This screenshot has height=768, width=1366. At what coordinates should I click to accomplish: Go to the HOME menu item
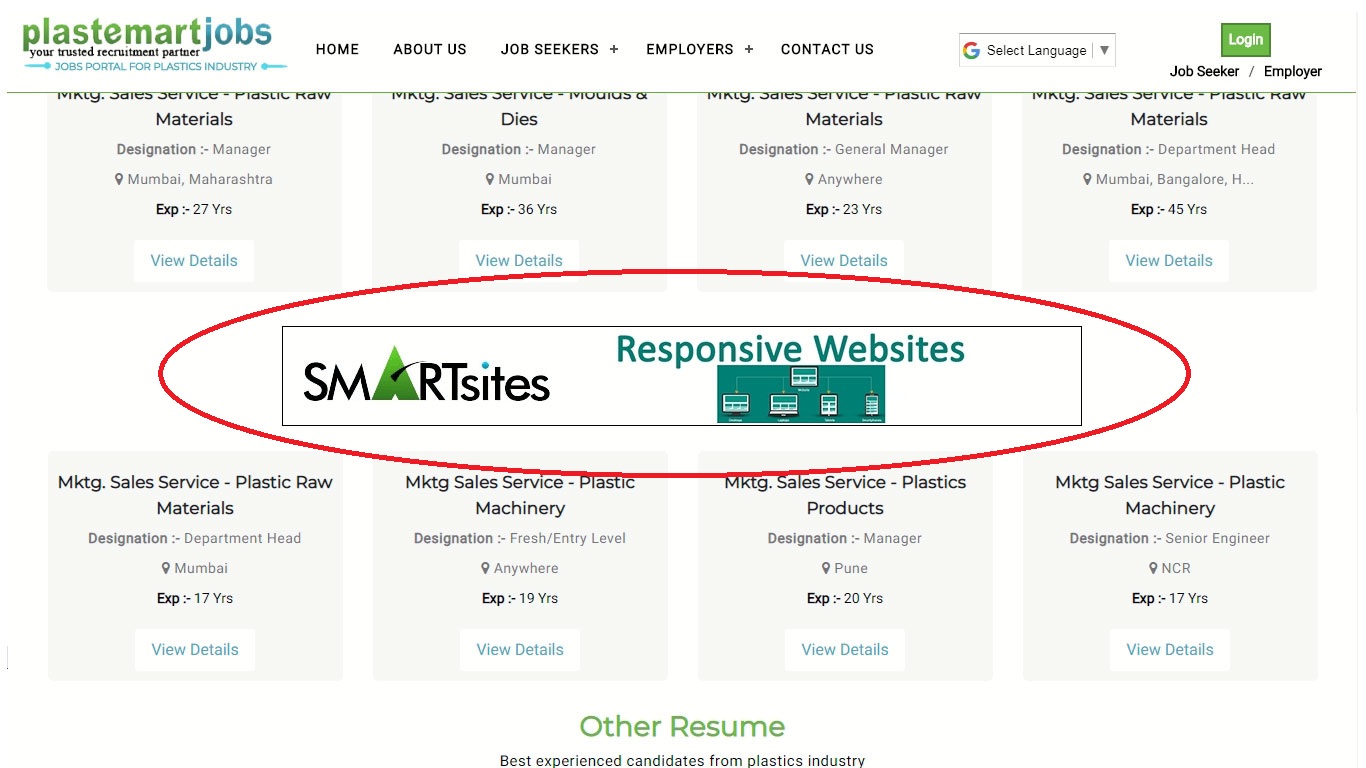pyautogui.click(x=337, y=49)
